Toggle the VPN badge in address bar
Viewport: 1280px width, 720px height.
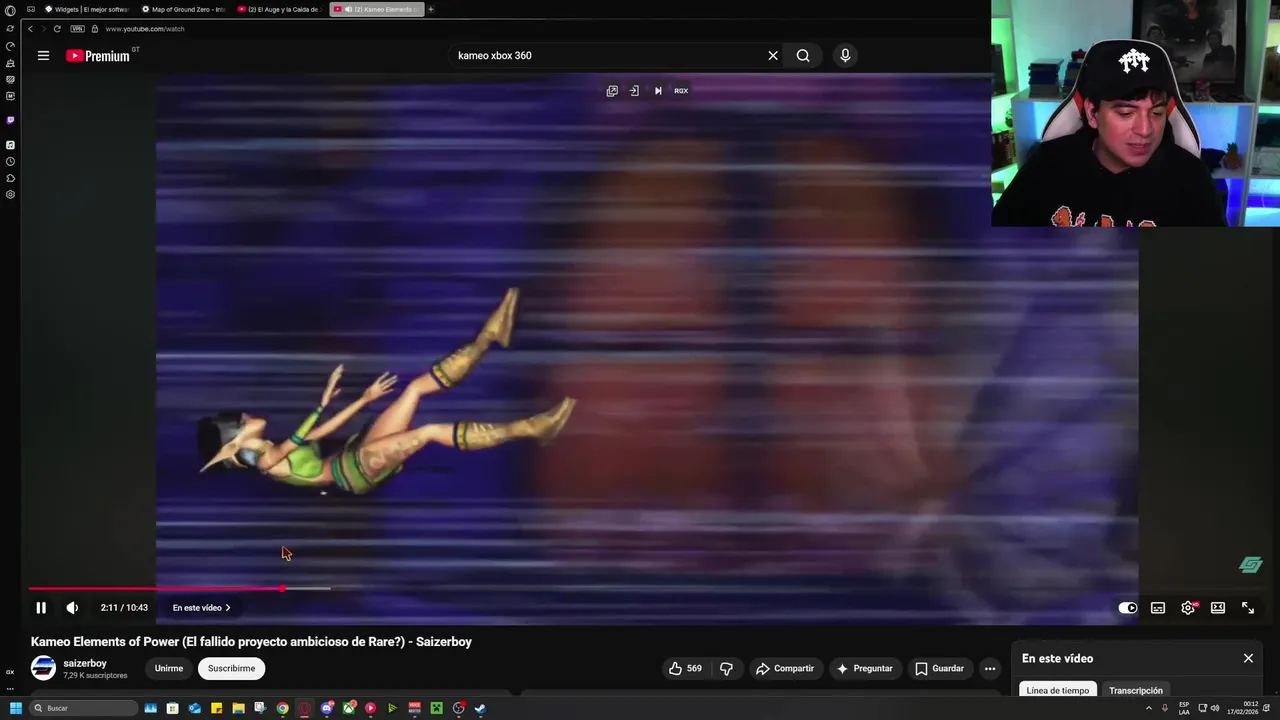click(77, 29)
